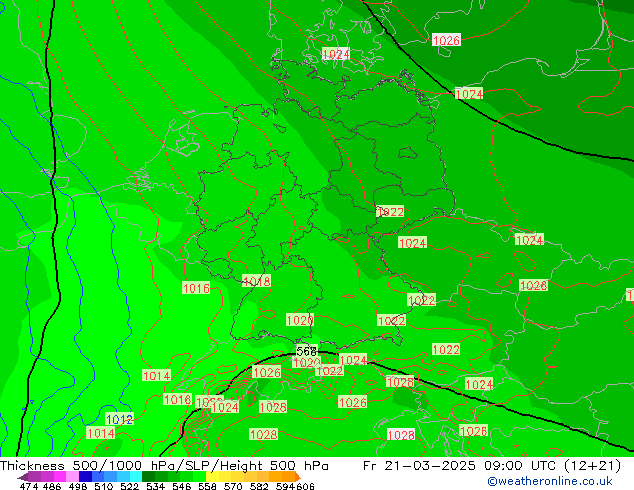
Task: Click the 510 legend value
Action: pyautogui.click(x=104, y=486)
